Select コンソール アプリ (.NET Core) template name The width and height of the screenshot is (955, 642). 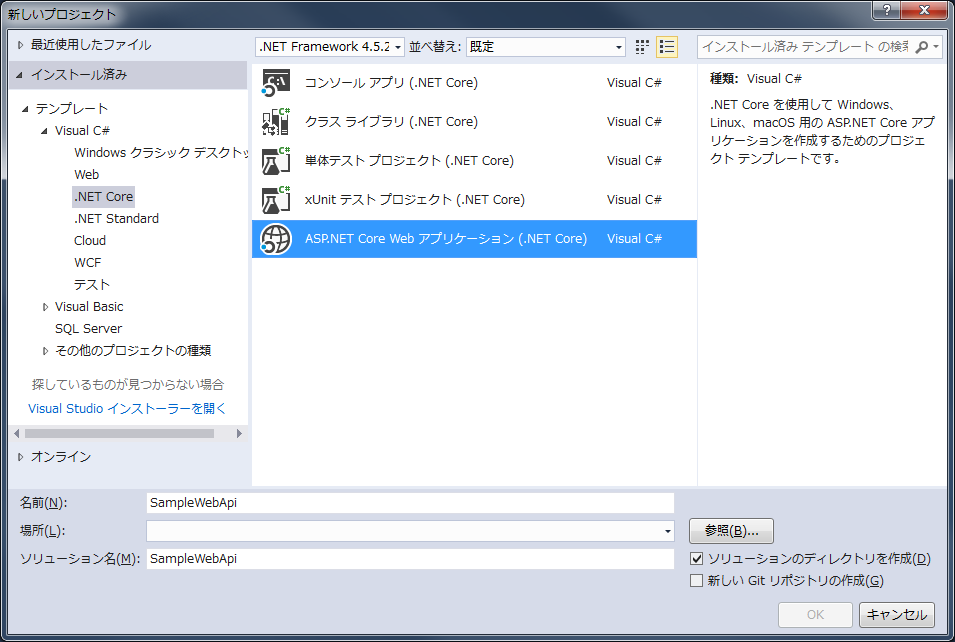[391, 83]
